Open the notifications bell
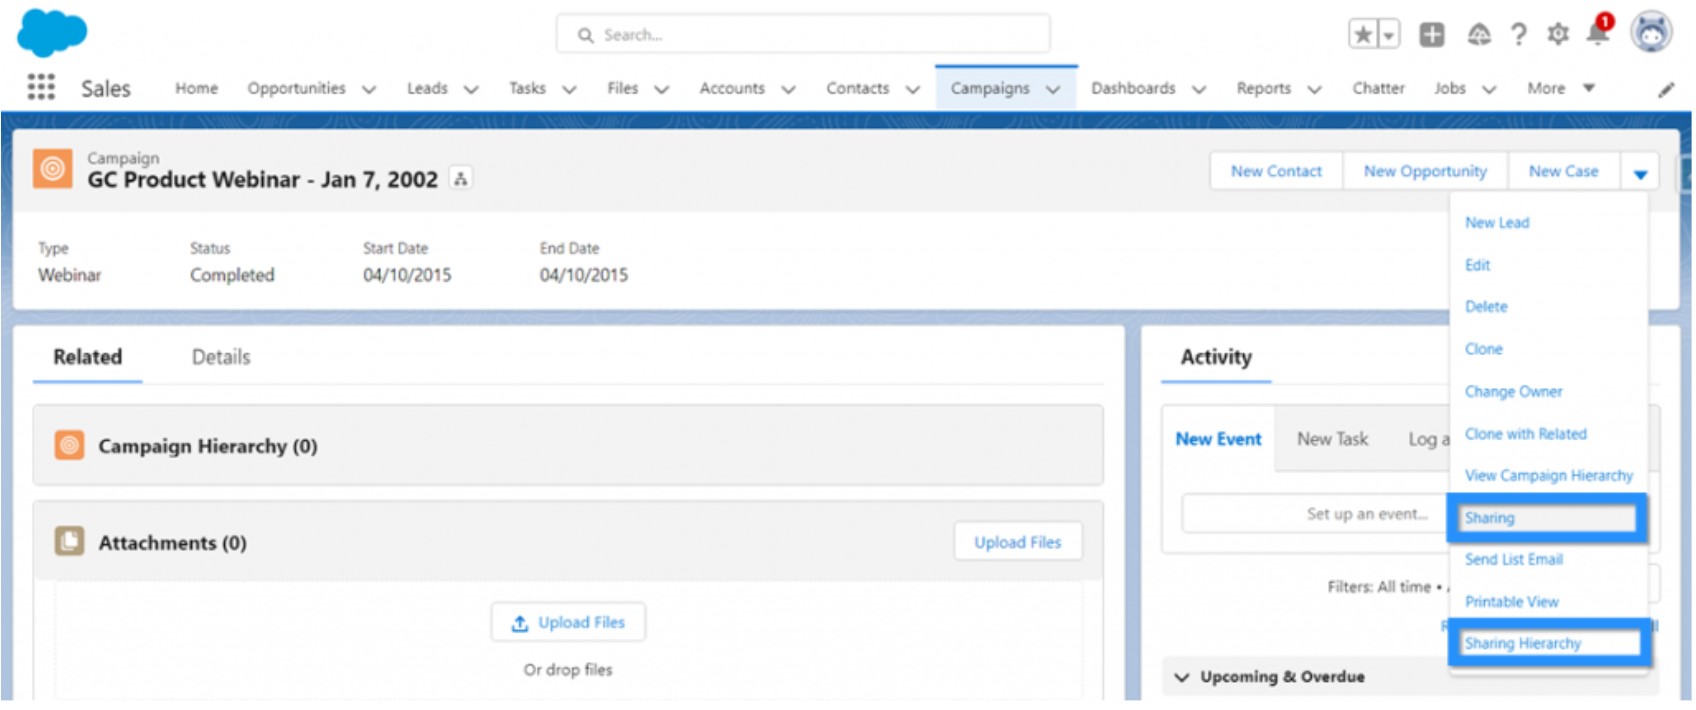Image resolution: width=1696 pixels, height=710 pixels. click(x=1598, y=34)
